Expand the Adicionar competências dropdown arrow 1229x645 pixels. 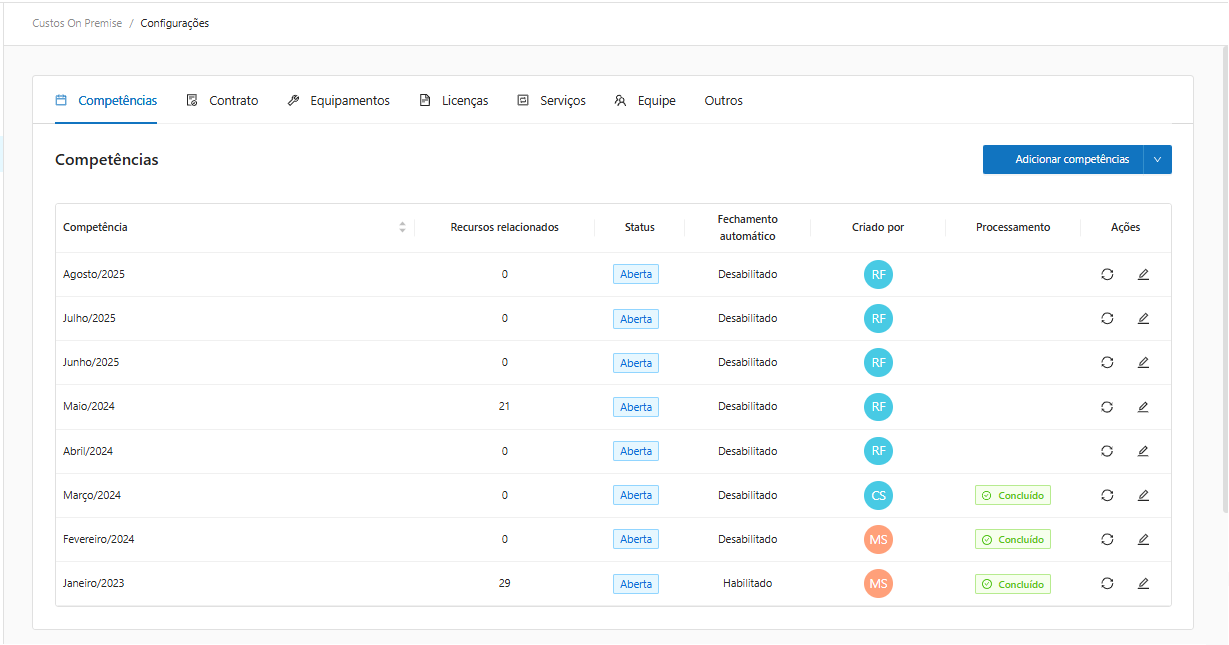pos(1157,159)
